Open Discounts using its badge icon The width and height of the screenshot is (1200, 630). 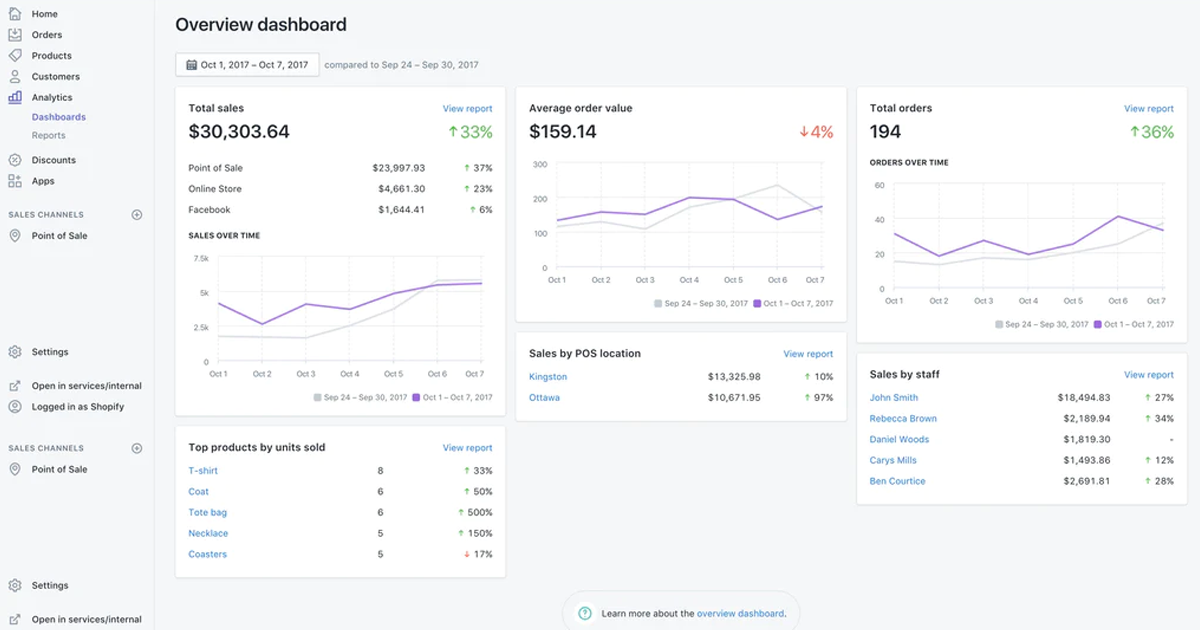(x=15, y=160)
